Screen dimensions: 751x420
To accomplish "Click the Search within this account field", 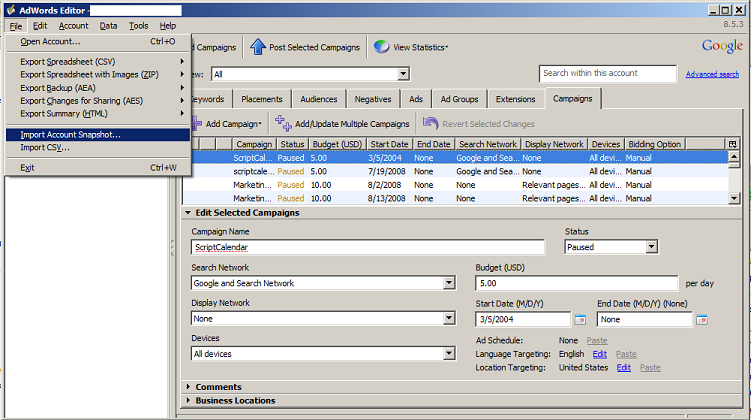I will (607, 73).
